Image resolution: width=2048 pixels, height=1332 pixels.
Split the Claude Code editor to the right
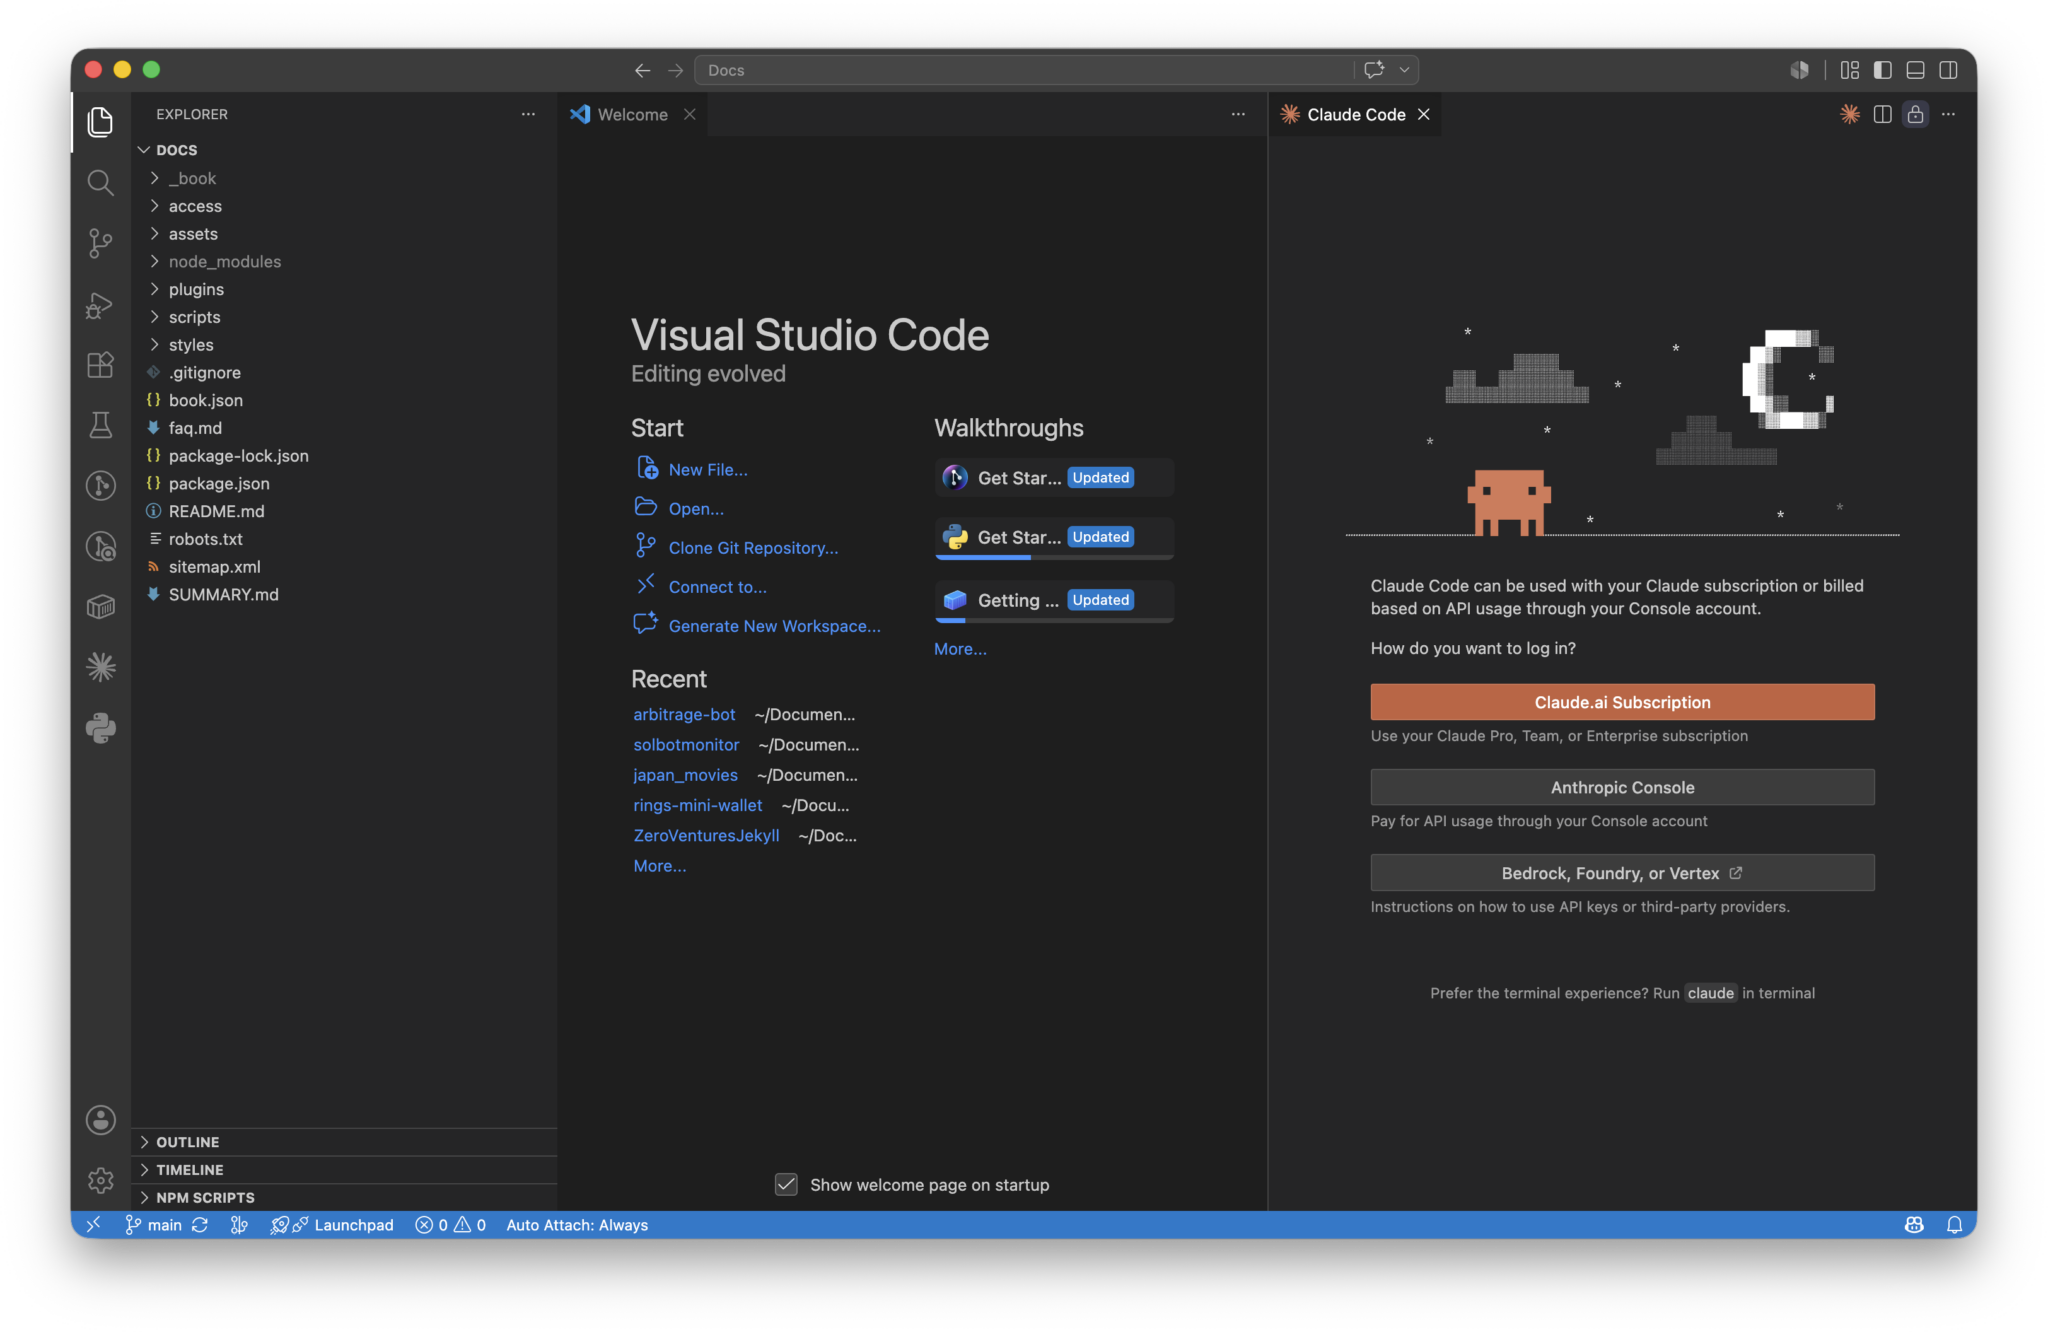click(1882, 114)
